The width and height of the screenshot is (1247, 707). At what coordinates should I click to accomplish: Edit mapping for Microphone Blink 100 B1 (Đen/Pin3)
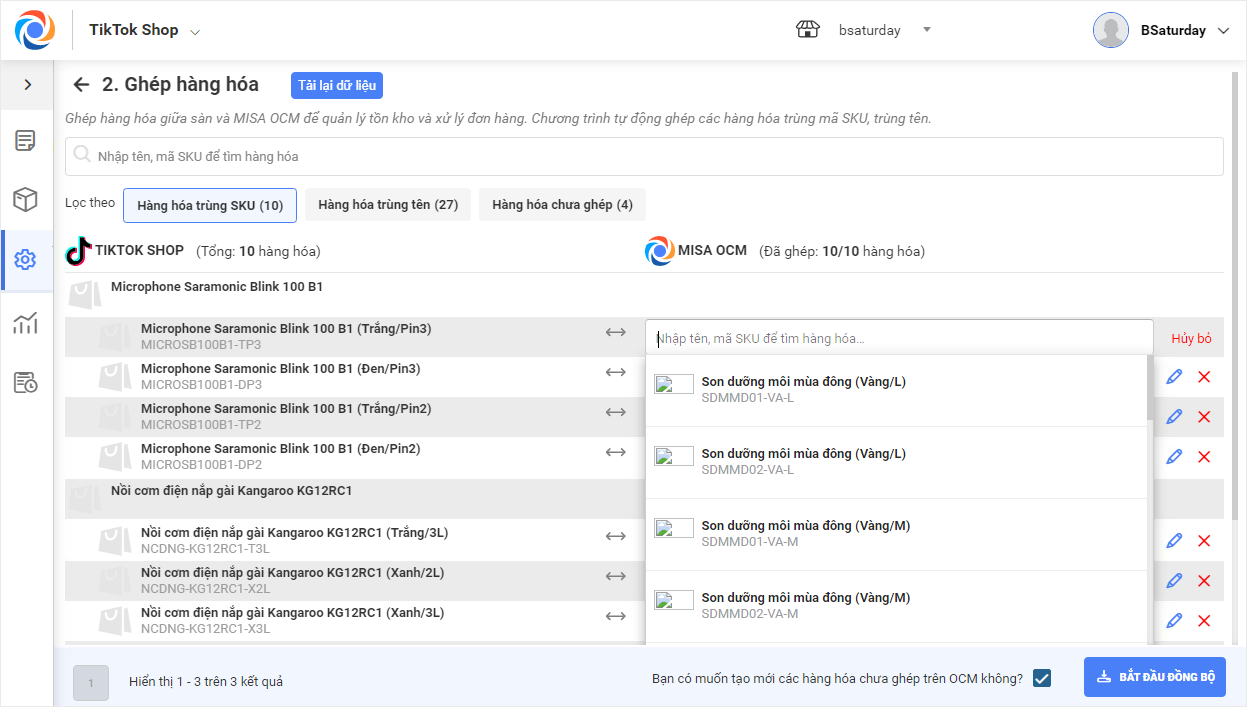1174,377
